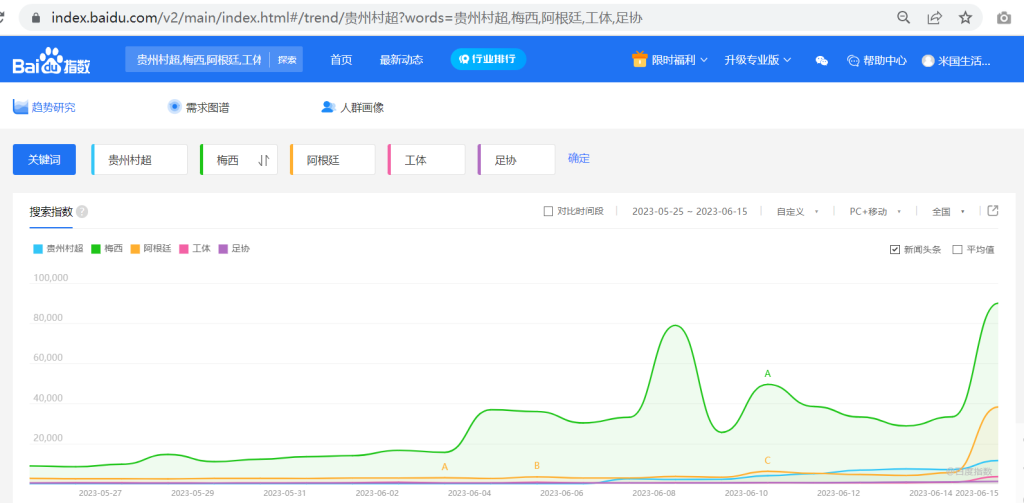Click the browser address bar URL

[x=346, y=18]
